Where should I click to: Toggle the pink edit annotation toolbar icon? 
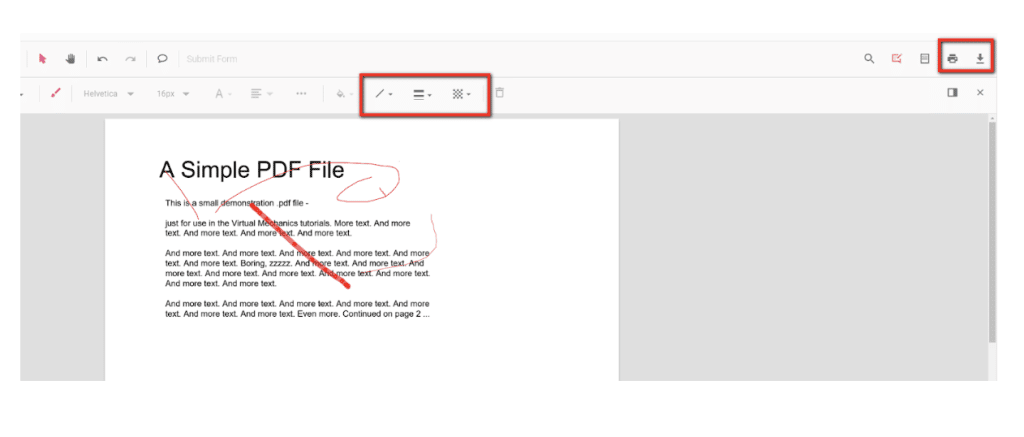(x=897, y=59)
